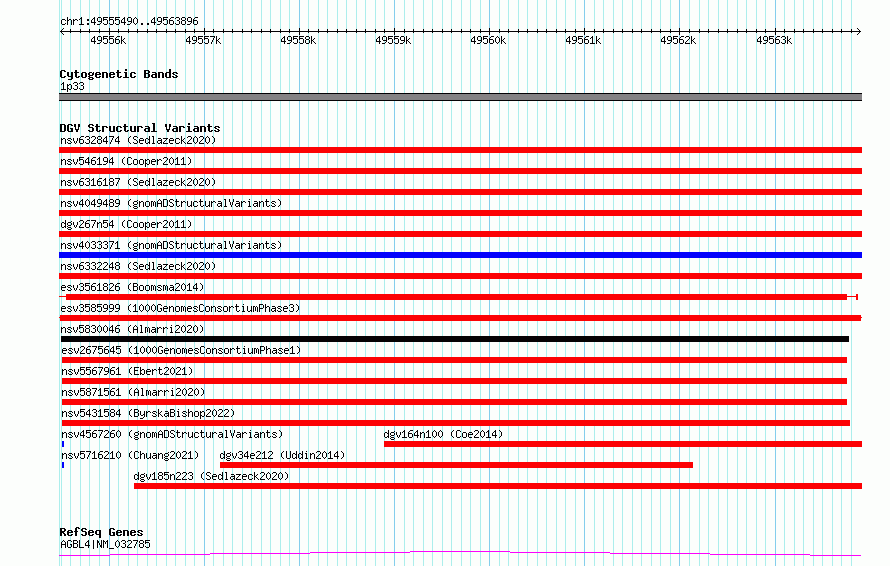
Task: Open esv2675645 (1000GenomesConsortiumPhase1) label
Action: point(181,350)
